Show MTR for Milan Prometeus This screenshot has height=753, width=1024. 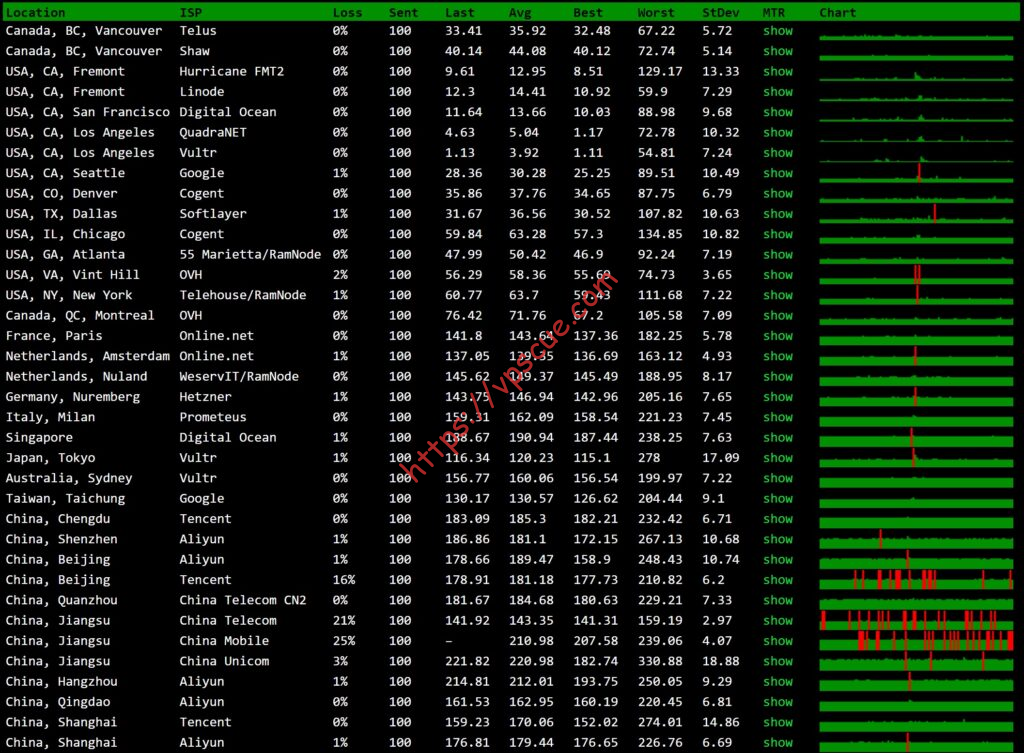[778, 417]
